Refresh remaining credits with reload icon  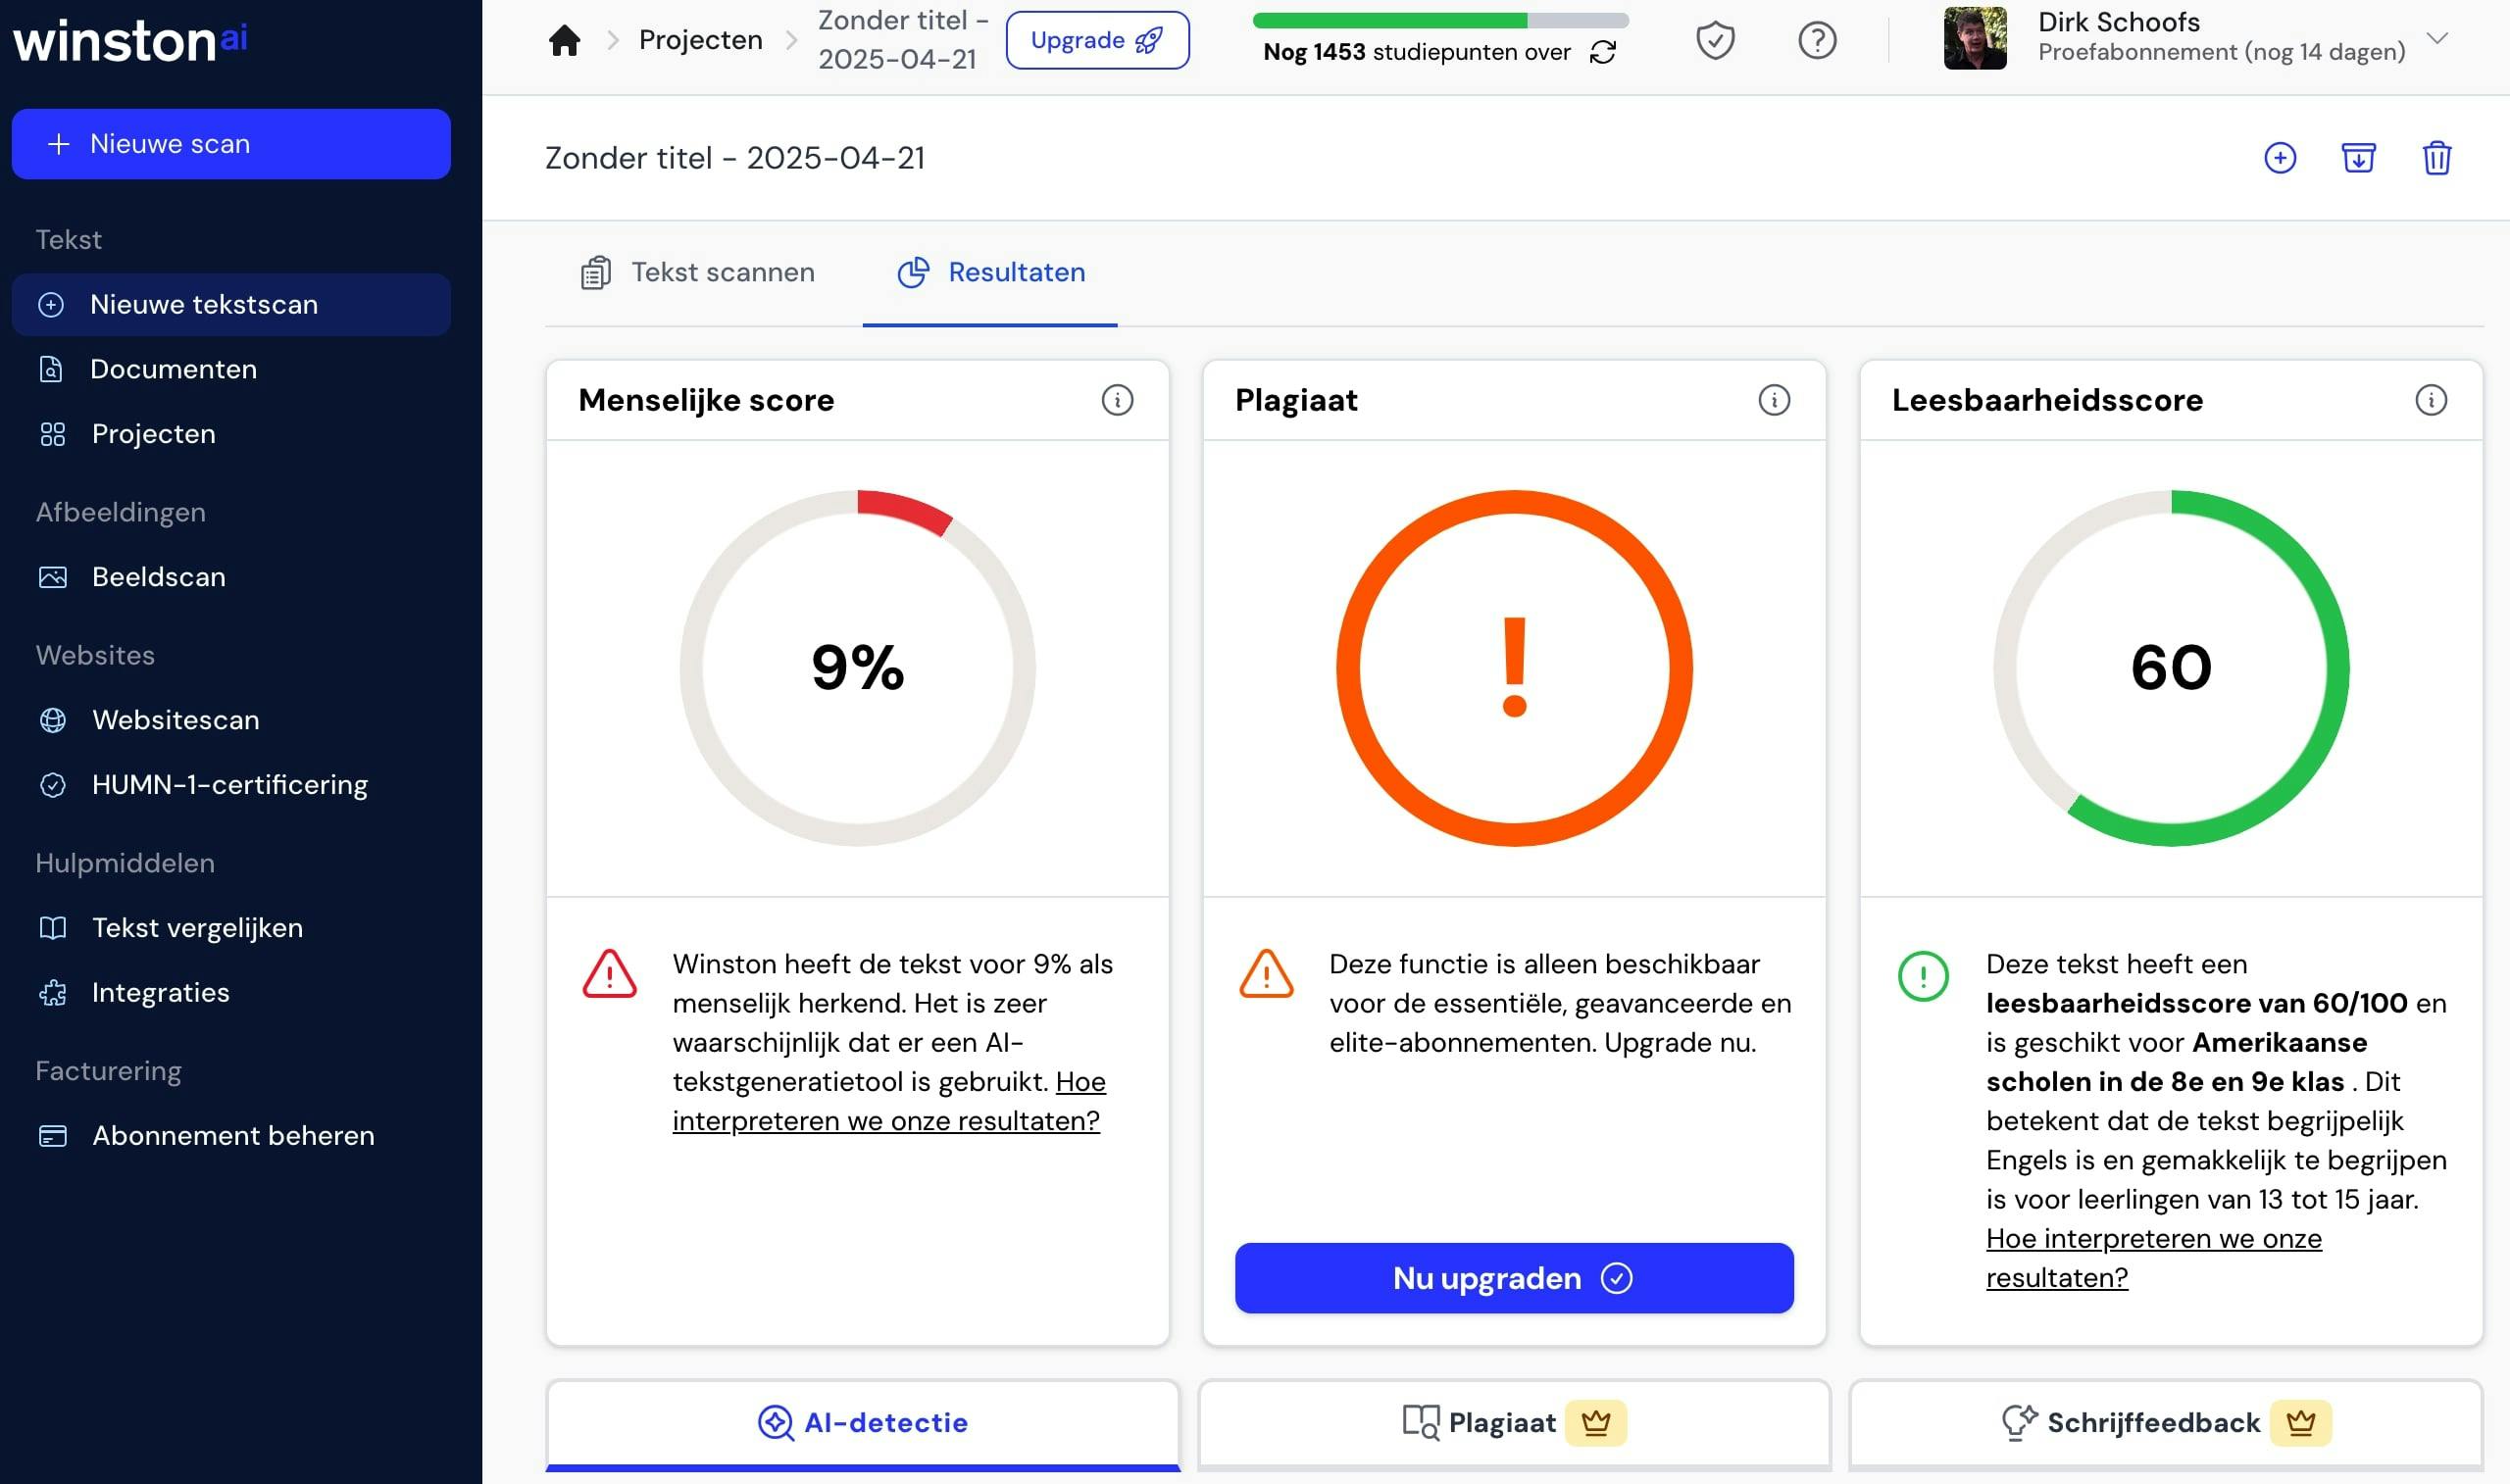[1603, 52]
